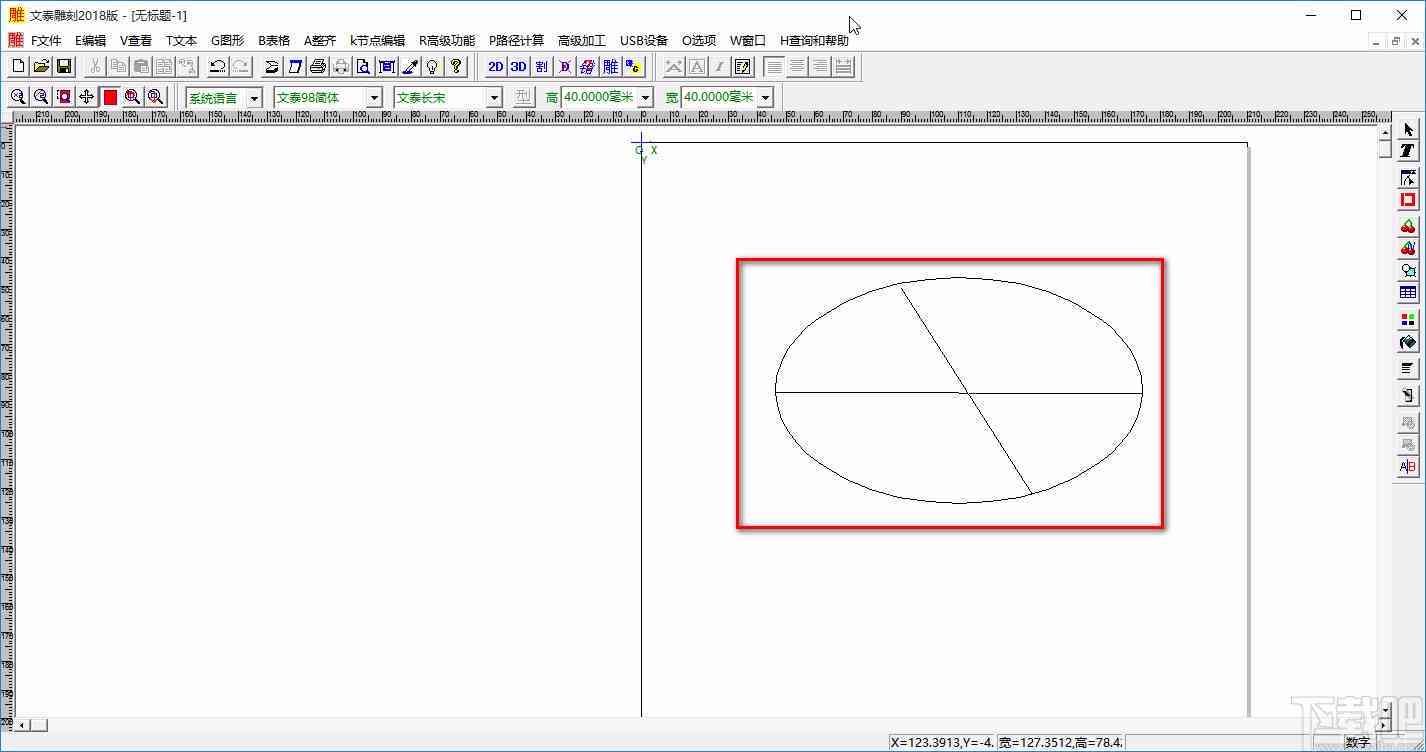
Task: Open the F文件 menu
Action: coord(46,41)
